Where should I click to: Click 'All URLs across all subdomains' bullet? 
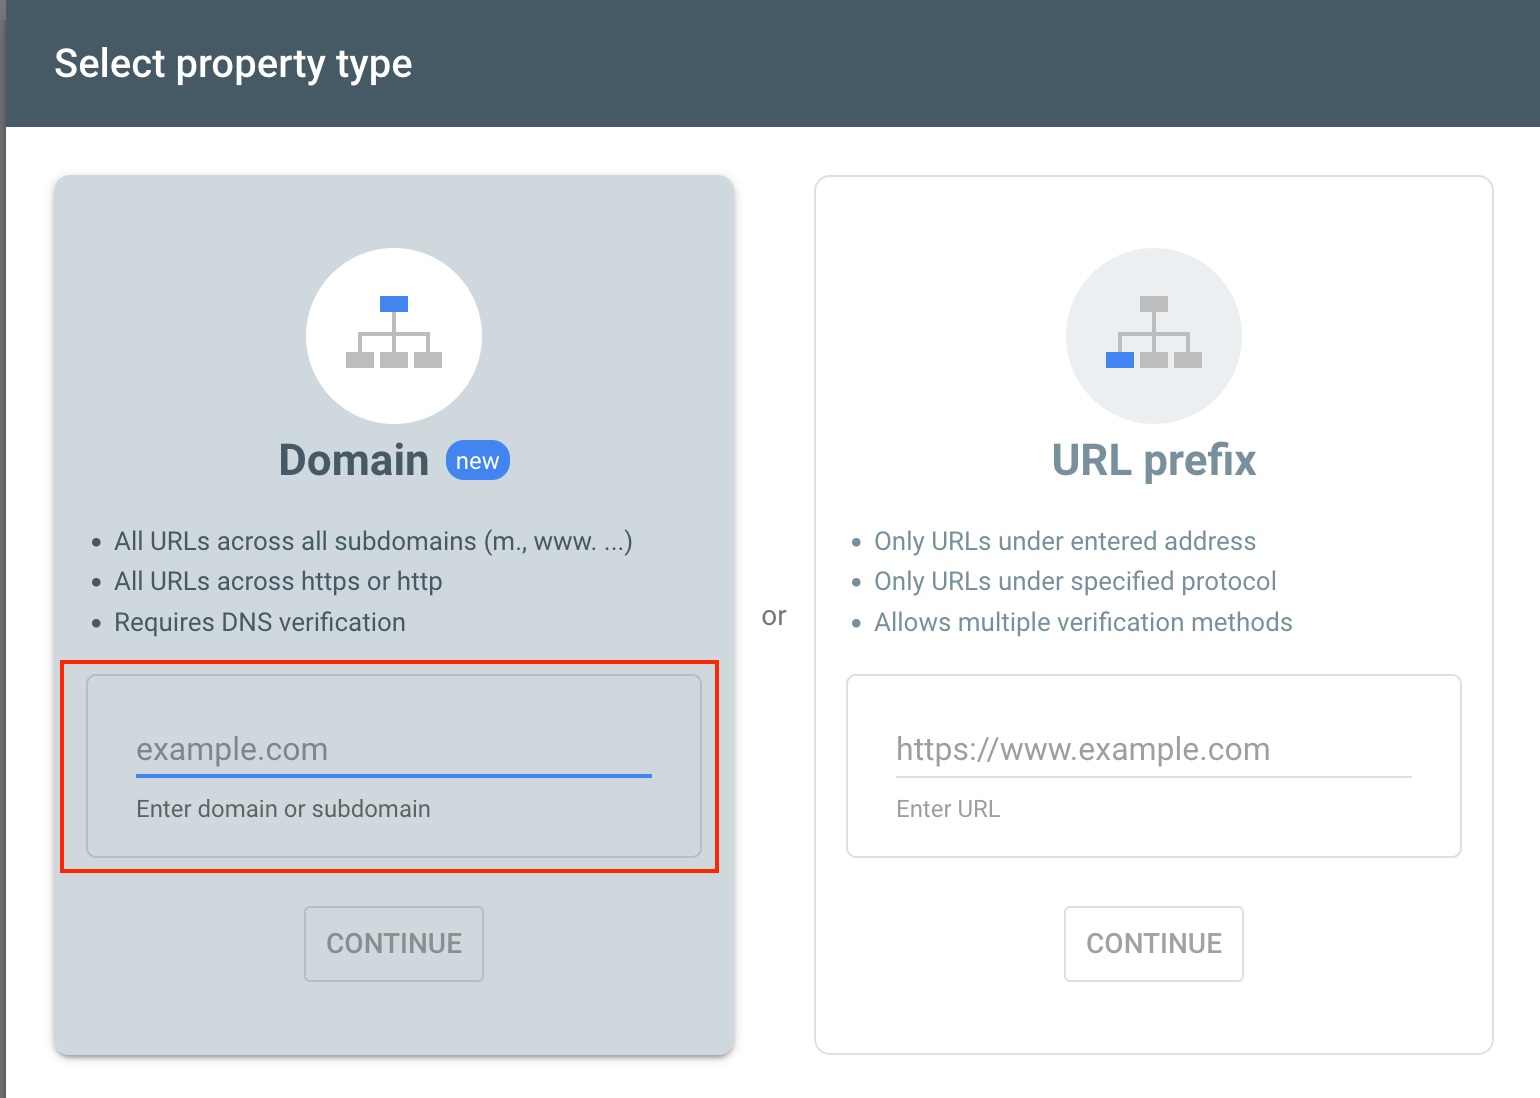(373, 541)
